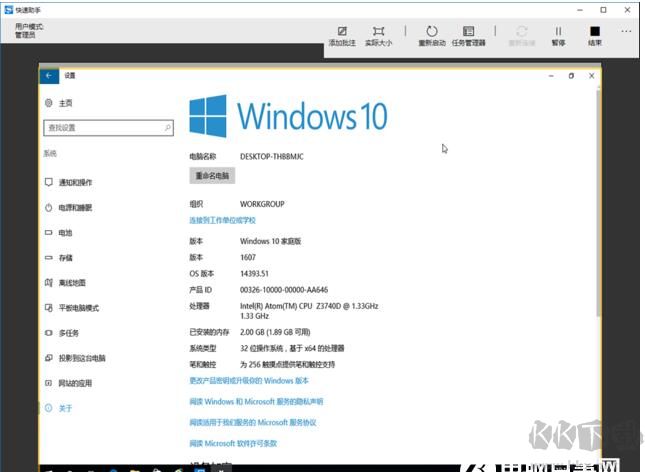Click the 32 位操作系统 system type text
645x472 pixels.
(292, 348)
